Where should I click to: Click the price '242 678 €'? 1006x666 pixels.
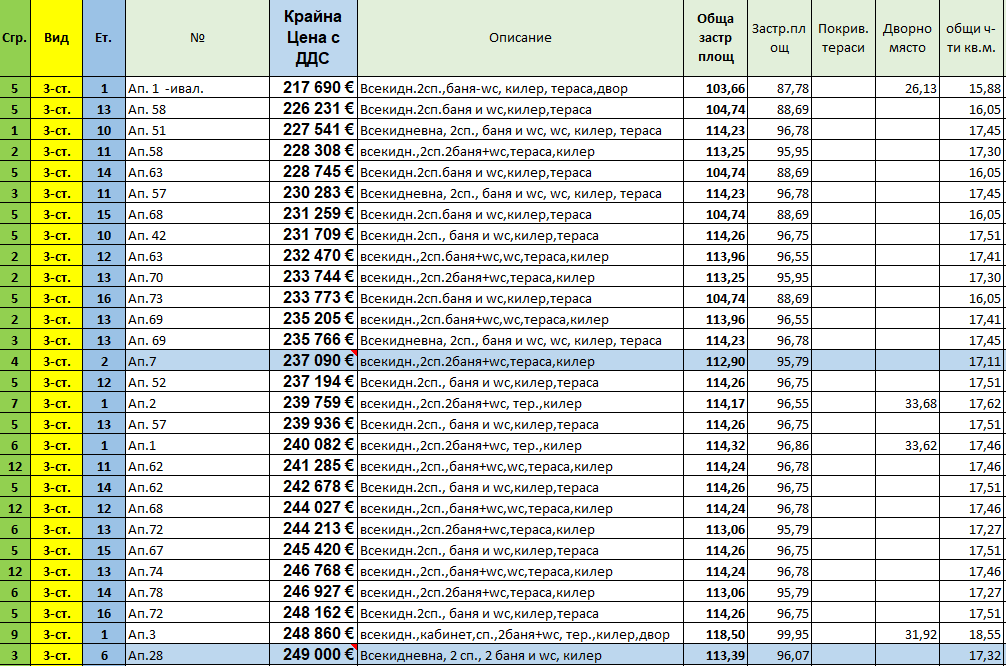tap(313, 487)
